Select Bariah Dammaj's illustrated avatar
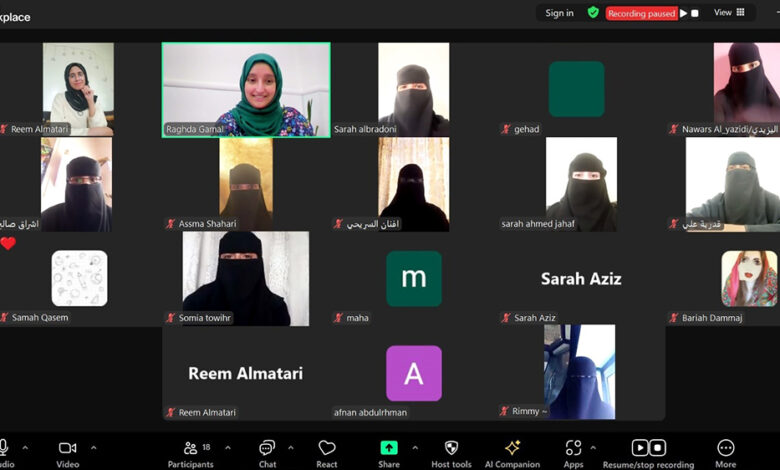This screenshot has height=470, width=780. [x=749, y=279]
